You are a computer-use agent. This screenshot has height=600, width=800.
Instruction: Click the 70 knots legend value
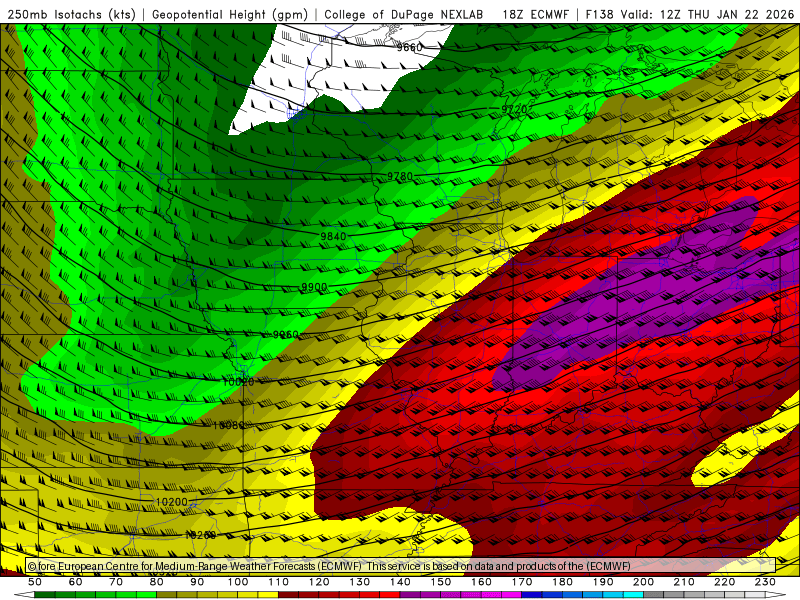coord(116,582)
